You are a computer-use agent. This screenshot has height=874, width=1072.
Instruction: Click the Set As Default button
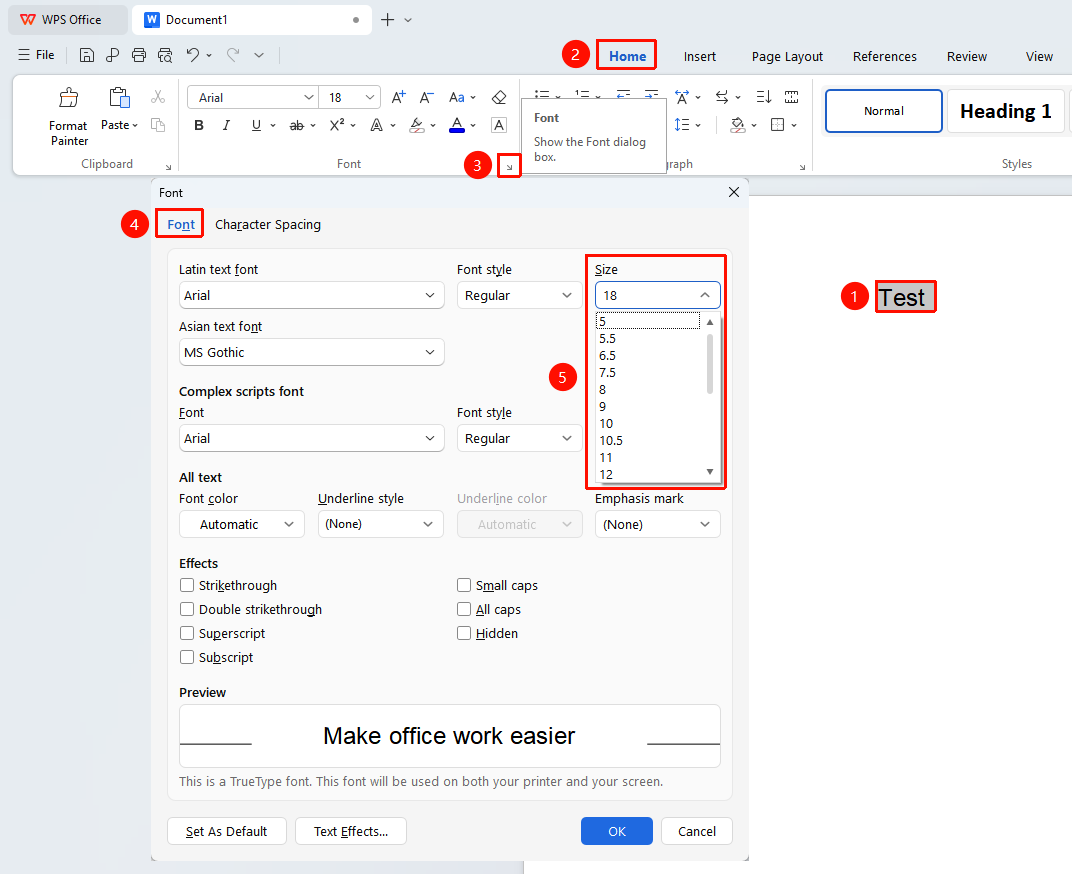point(226,831)
